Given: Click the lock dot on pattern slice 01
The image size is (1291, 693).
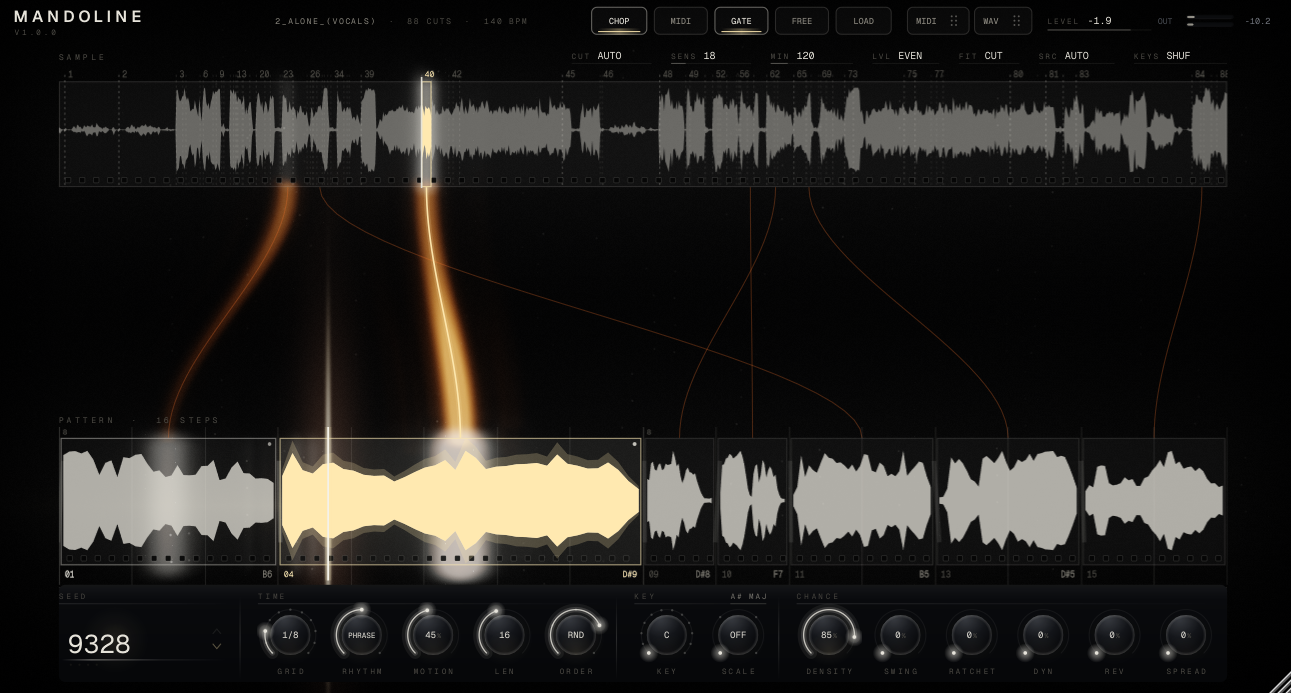Looking at the screenshot, I should [269, 444].
